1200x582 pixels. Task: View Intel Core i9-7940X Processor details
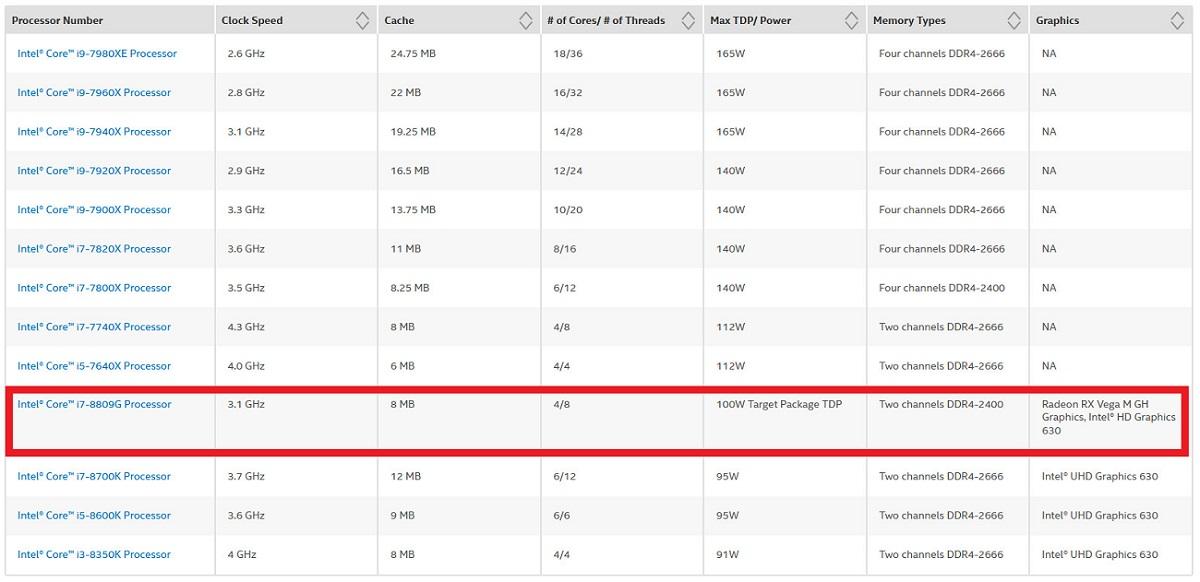point(94,132)
